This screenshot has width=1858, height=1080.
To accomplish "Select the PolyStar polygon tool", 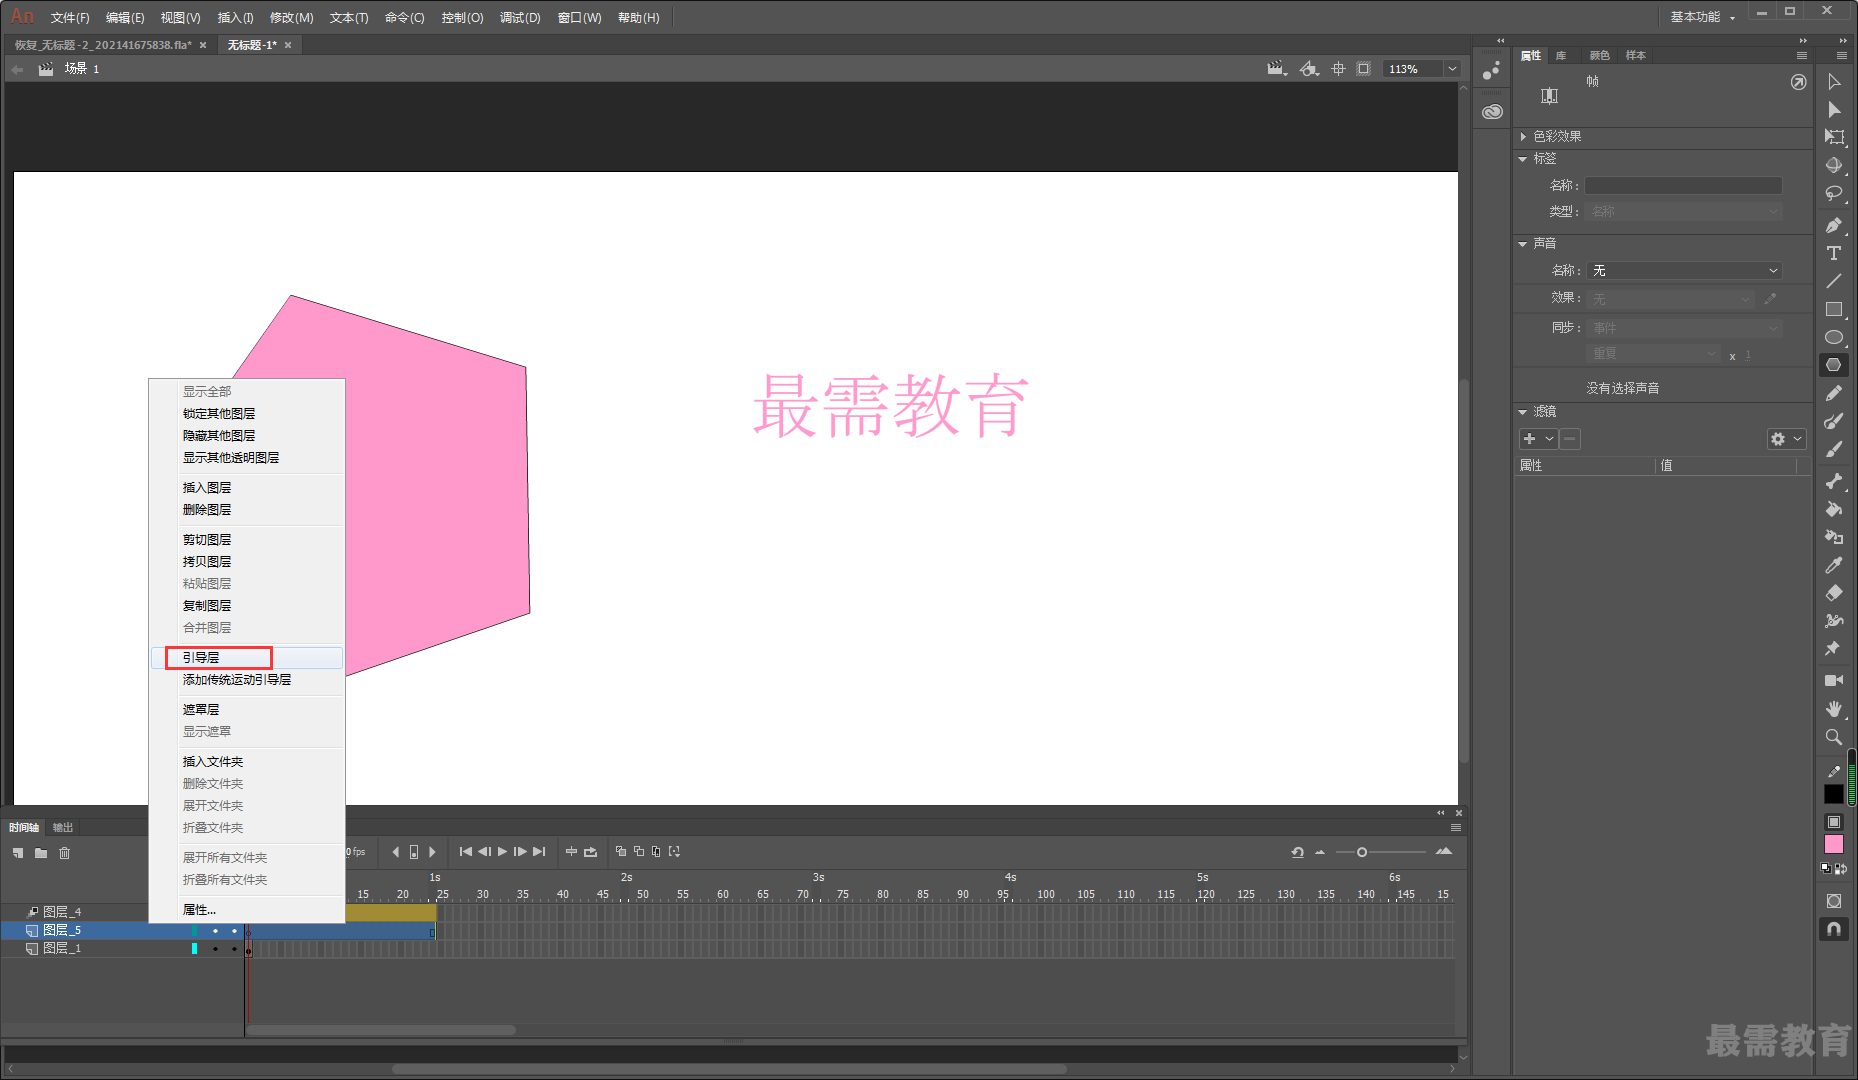I will click(1834, 365).
